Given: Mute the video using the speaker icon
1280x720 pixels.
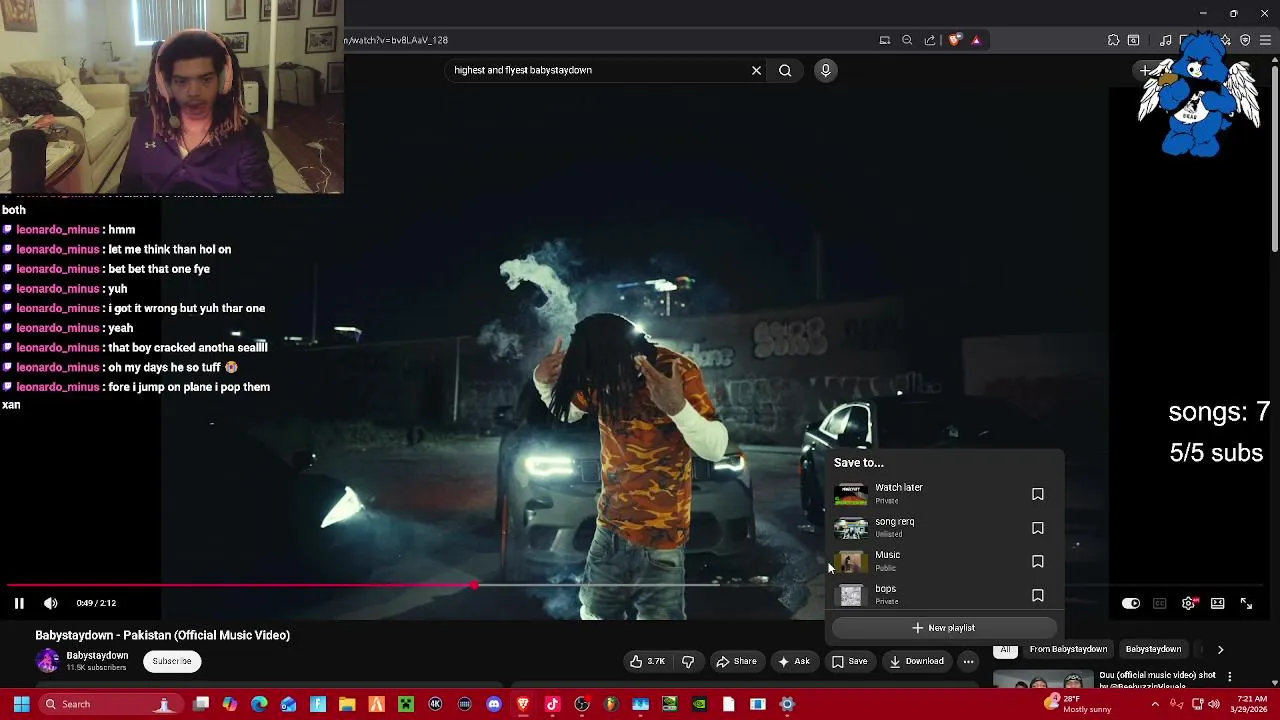Looking at the screenshot, I should point(51,603).
